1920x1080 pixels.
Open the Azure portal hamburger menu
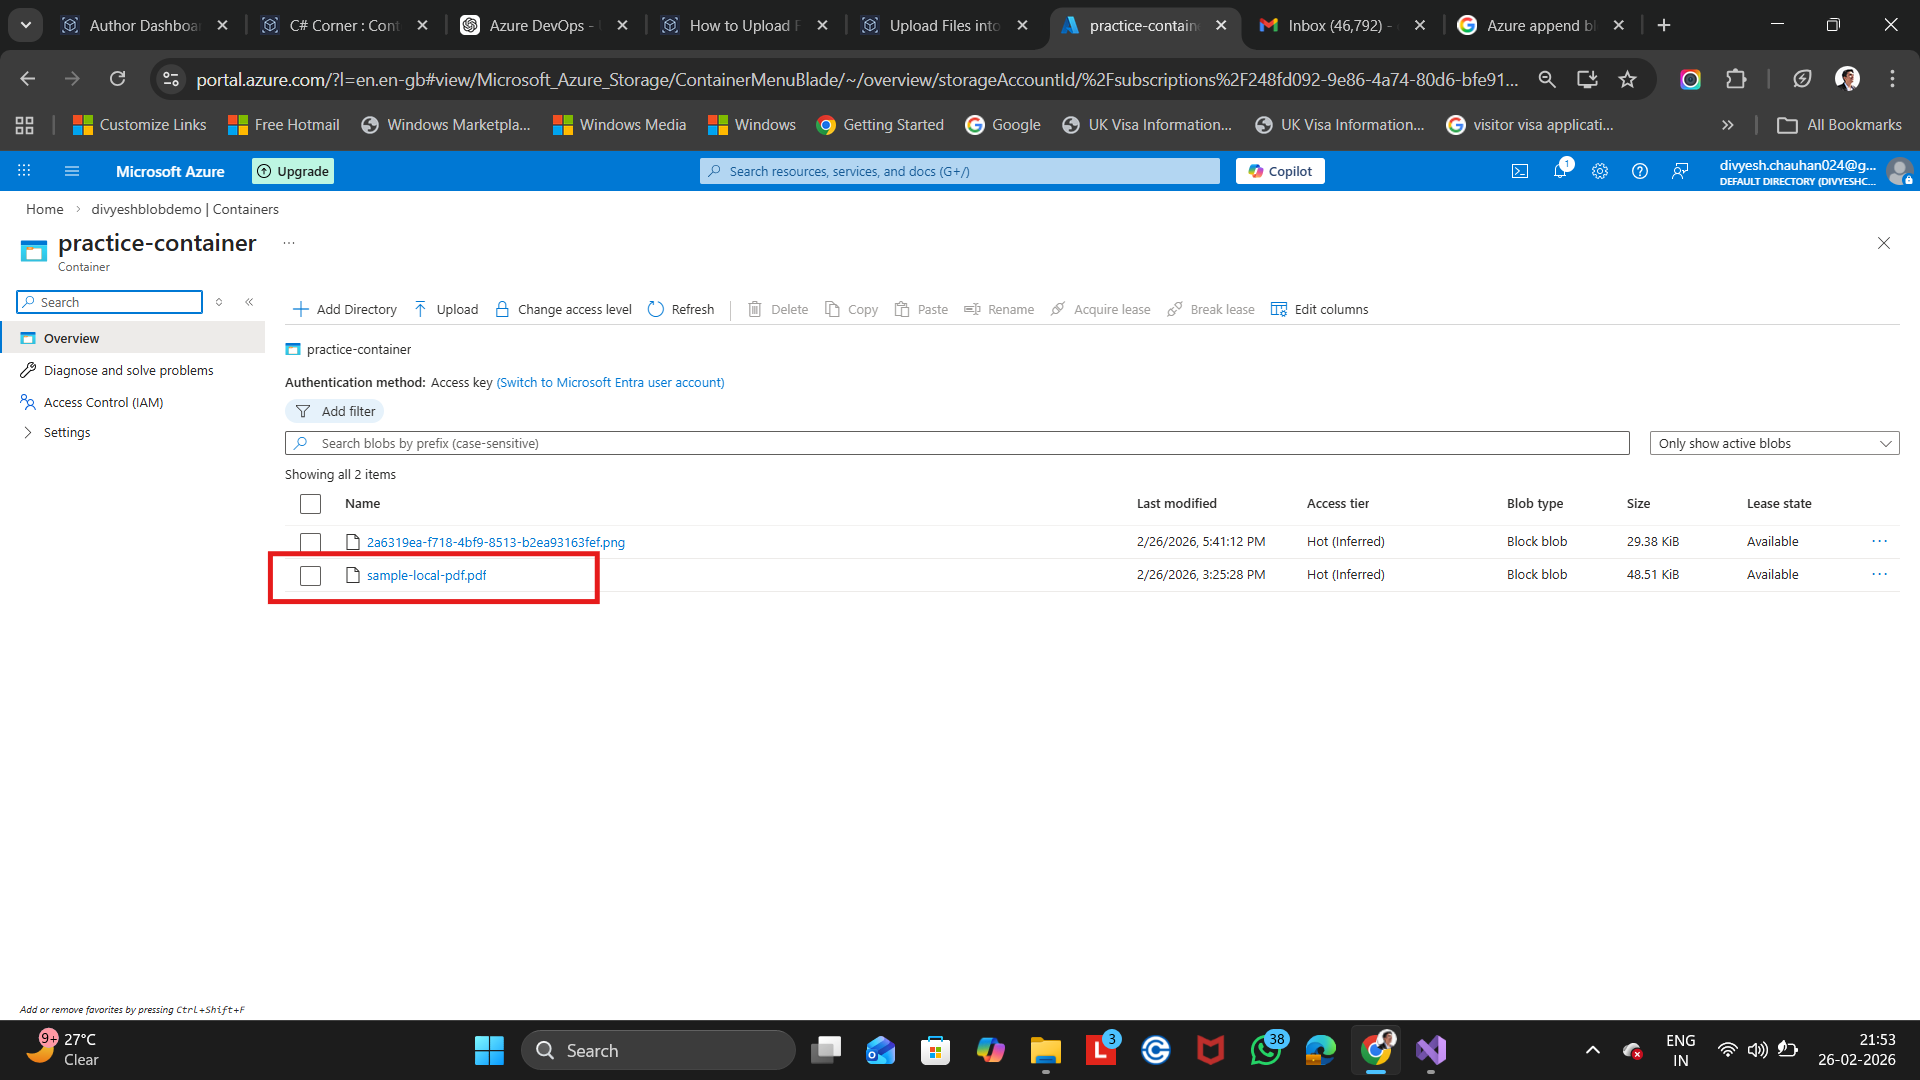pos(72,171)
